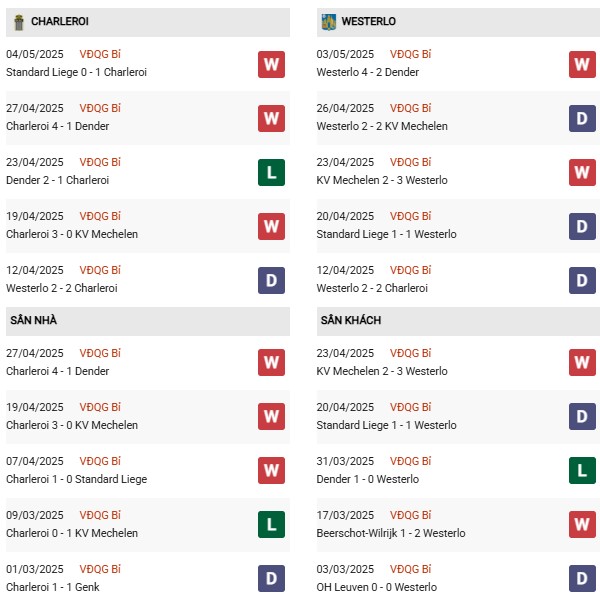Select the SÂN NHÀ section header

148,321
